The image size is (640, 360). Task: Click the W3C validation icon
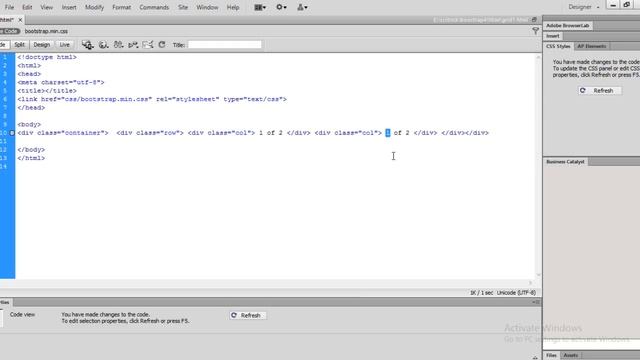133,45
